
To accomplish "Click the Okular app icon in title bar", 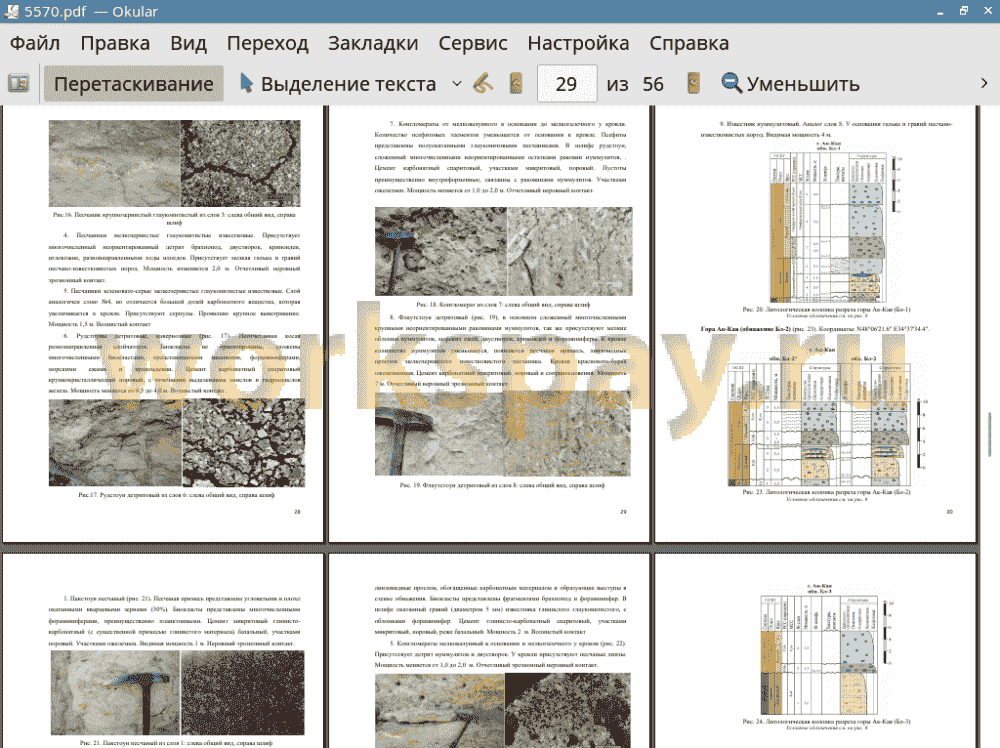I will (x=11, y=11).
